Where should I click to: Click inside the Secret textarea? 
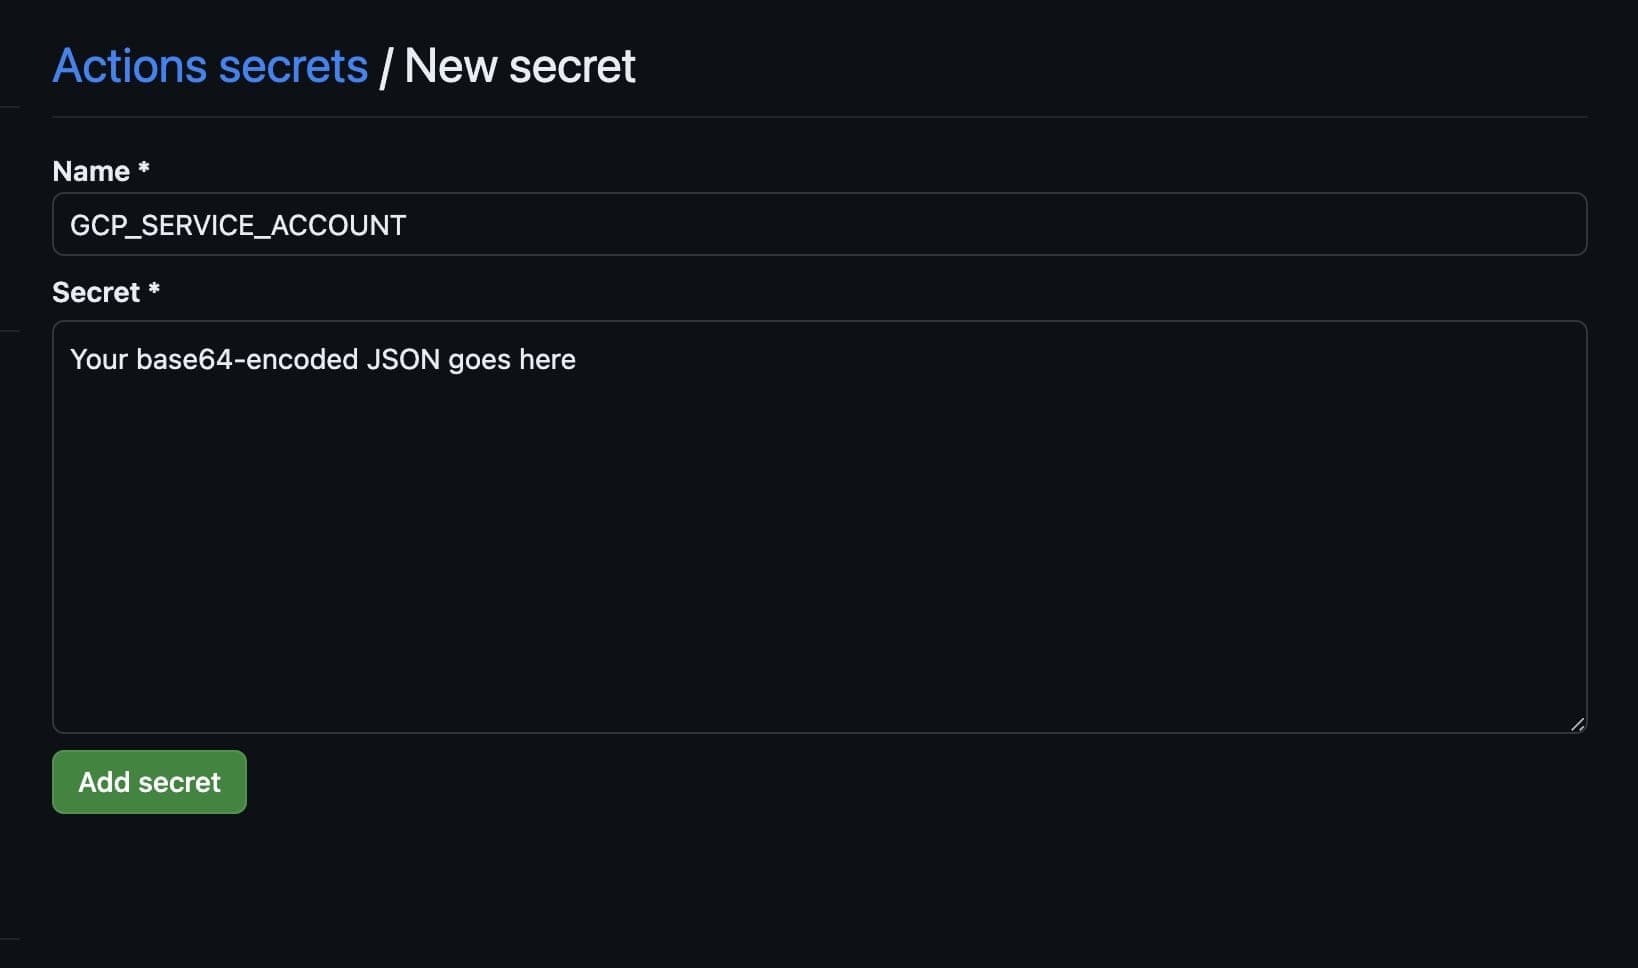point(818,526)
